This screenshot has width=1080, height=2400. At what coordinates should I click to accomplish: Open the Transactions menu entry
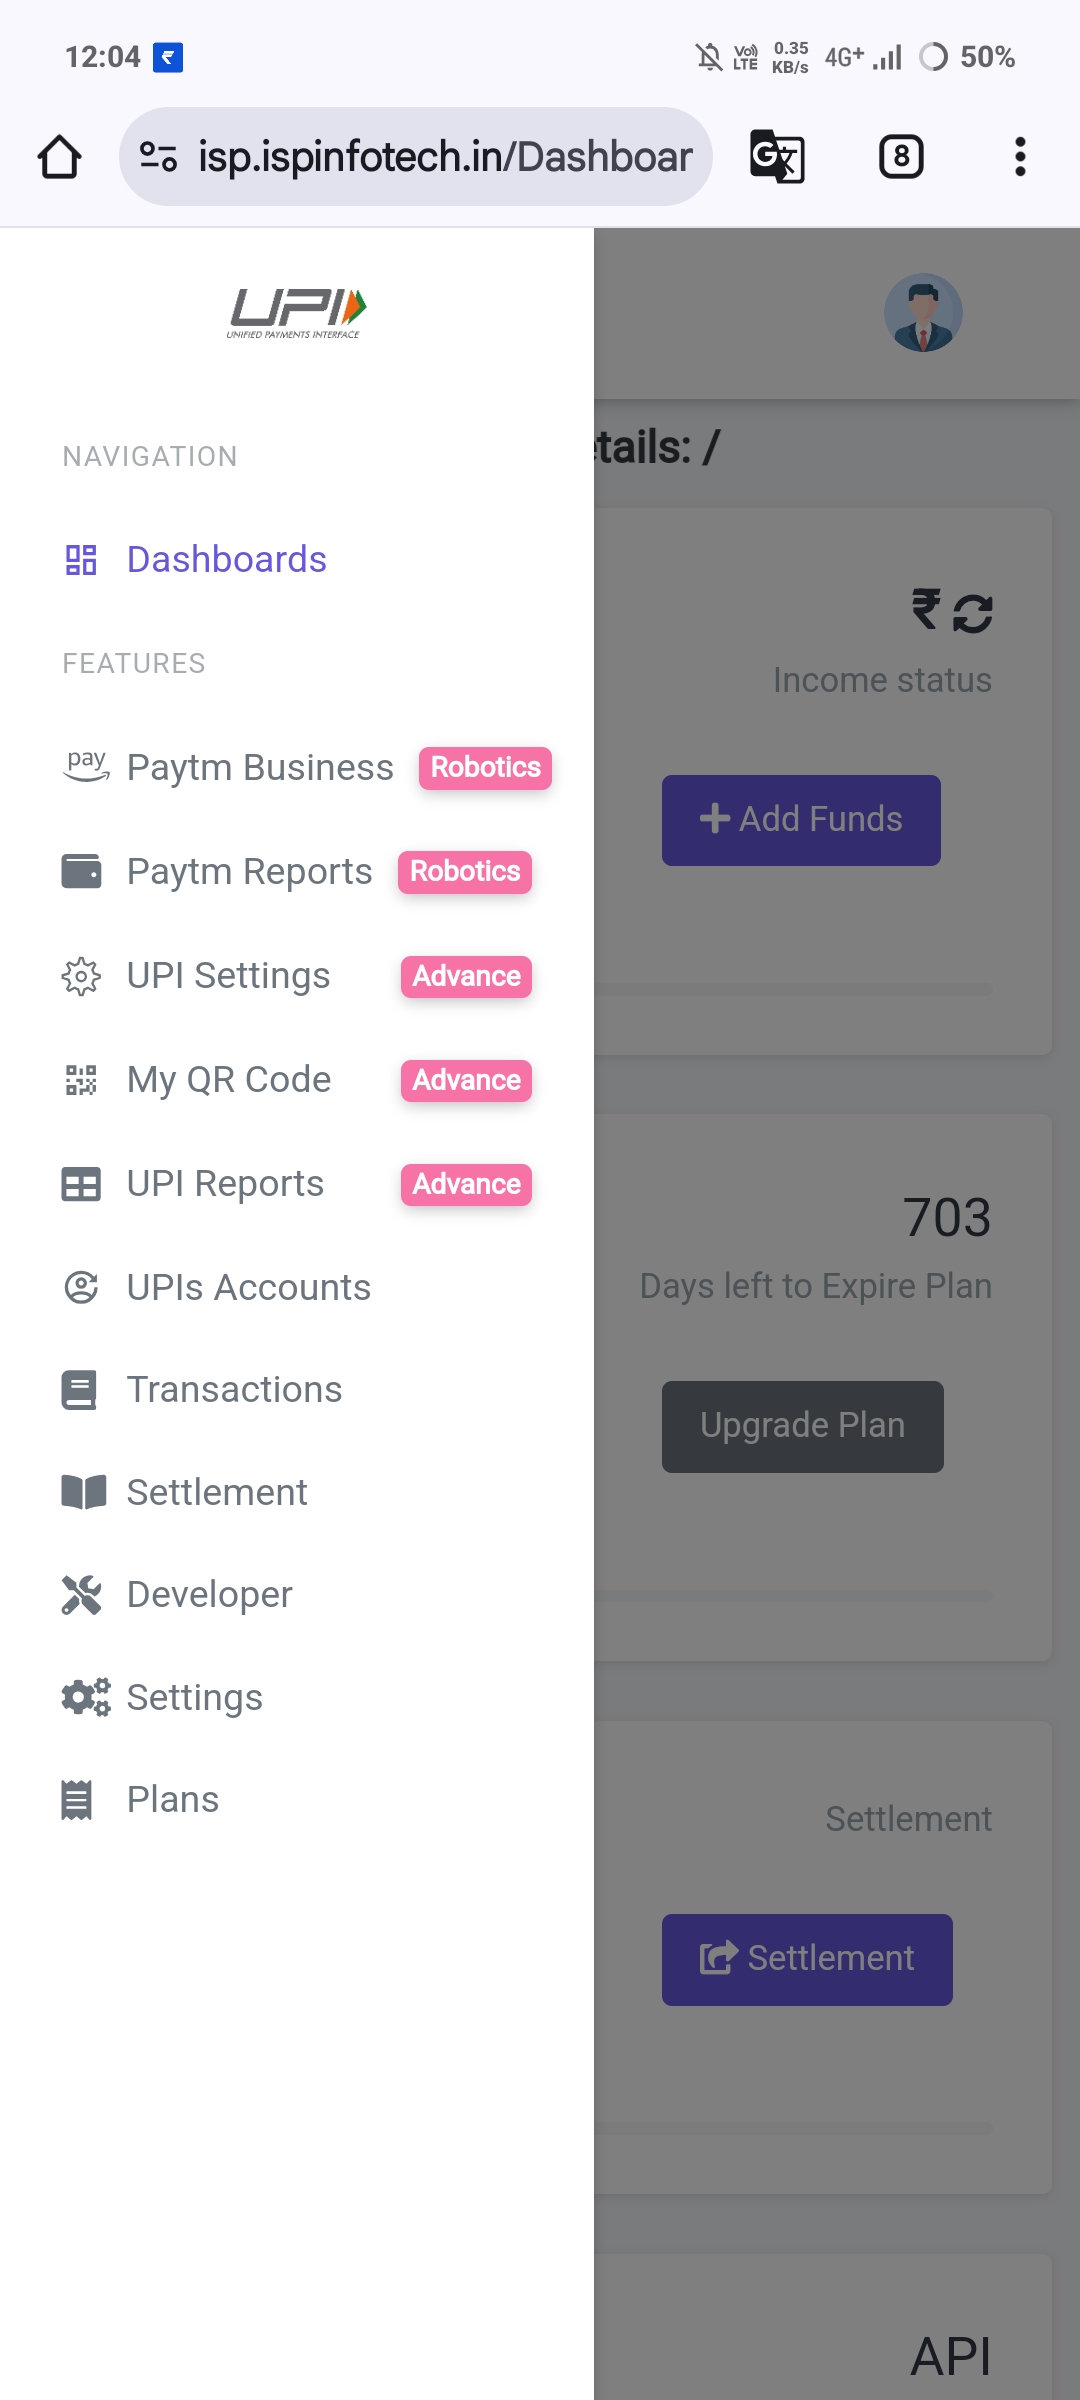[x=234, y=1390]
